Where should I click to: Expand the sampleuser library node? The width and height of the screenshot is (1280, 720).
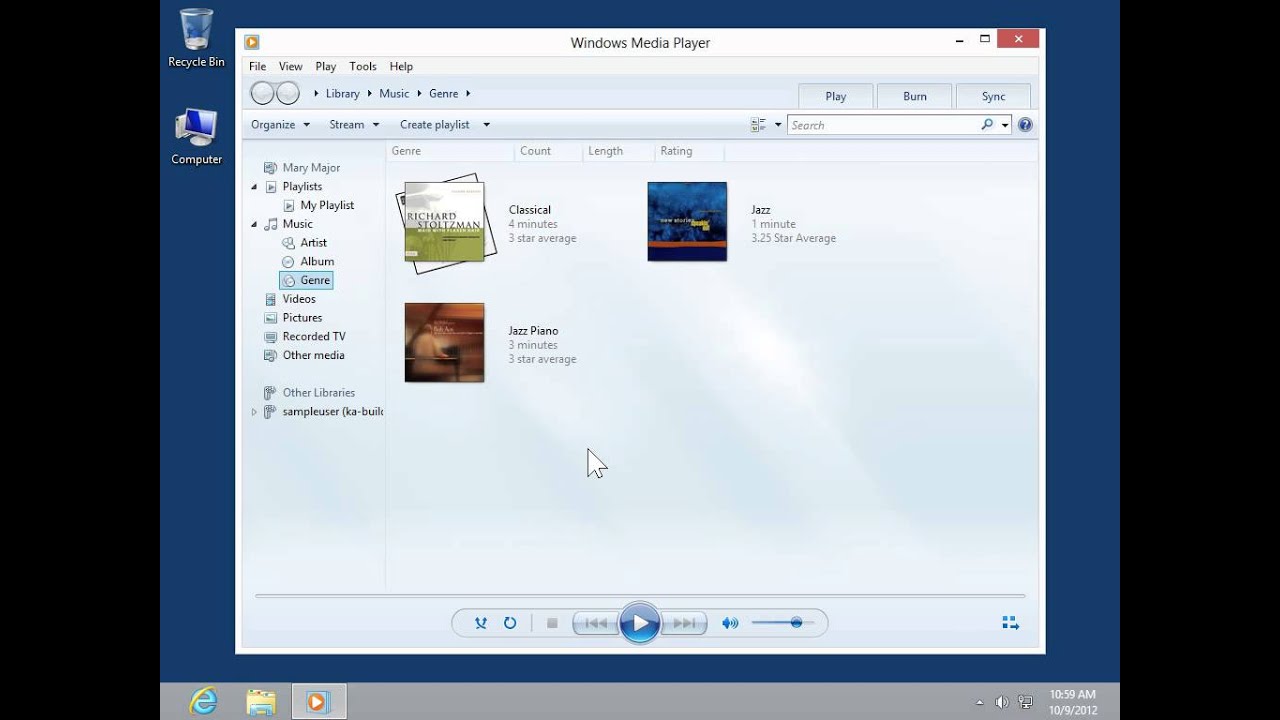coord(253,412)
